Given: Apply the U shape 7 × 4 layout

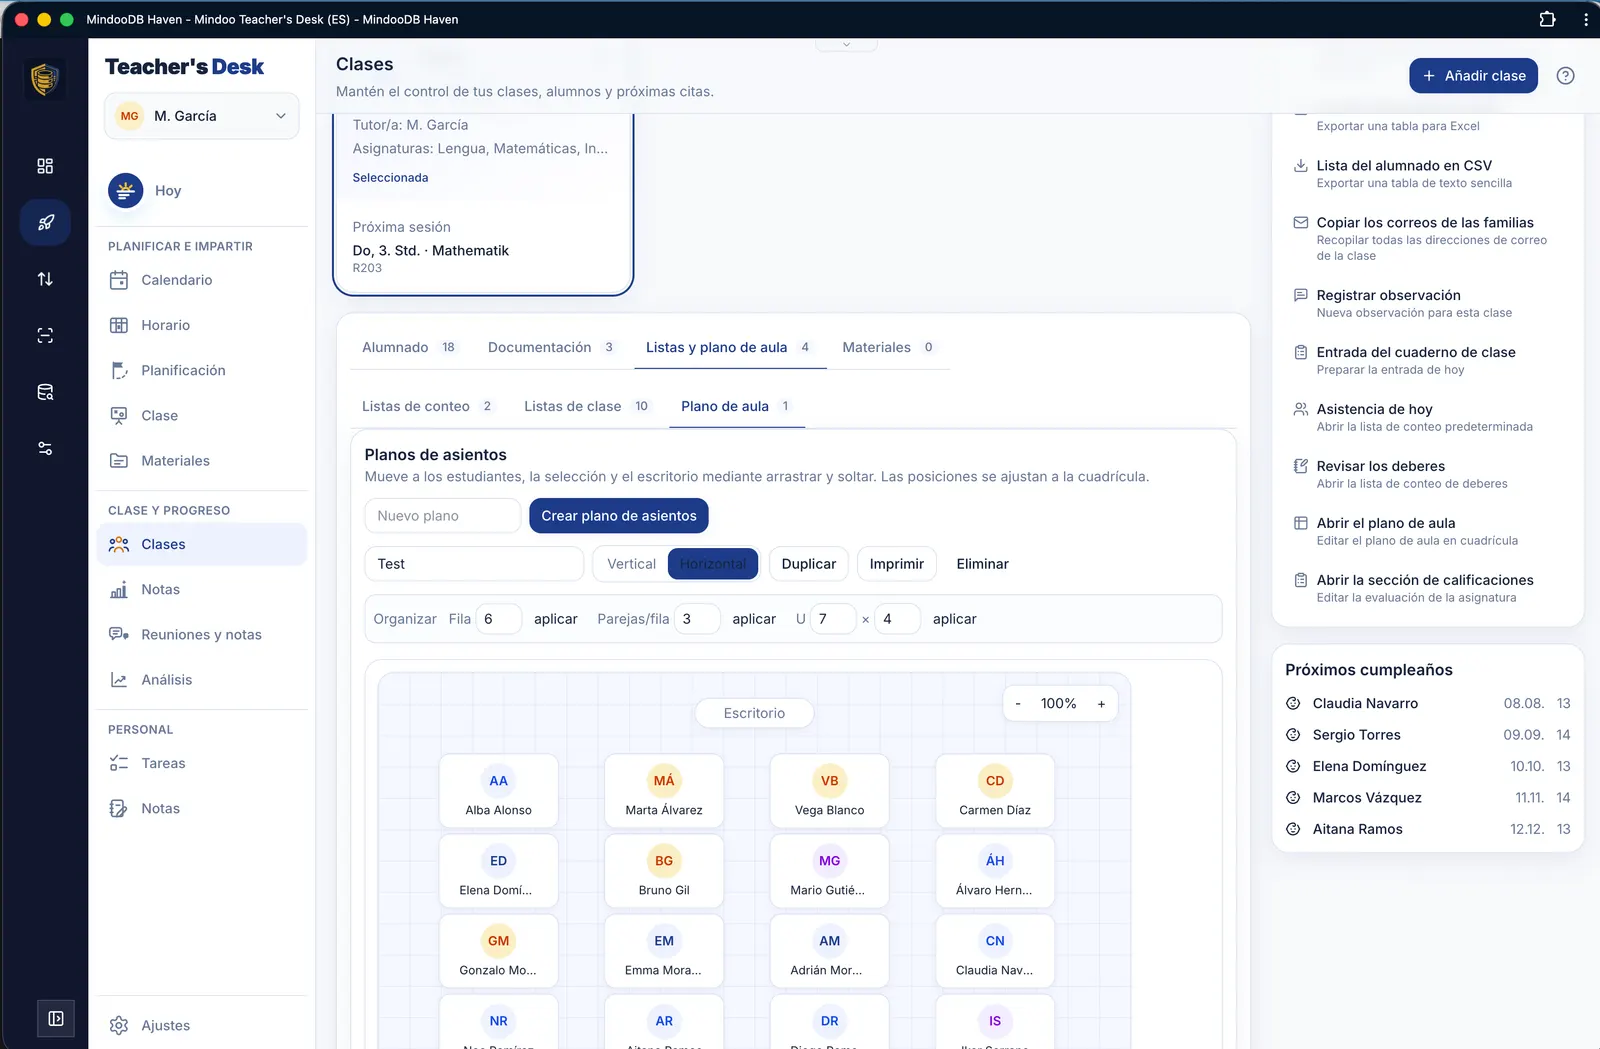Looking at the screenshot, I should tap(955, 619).
